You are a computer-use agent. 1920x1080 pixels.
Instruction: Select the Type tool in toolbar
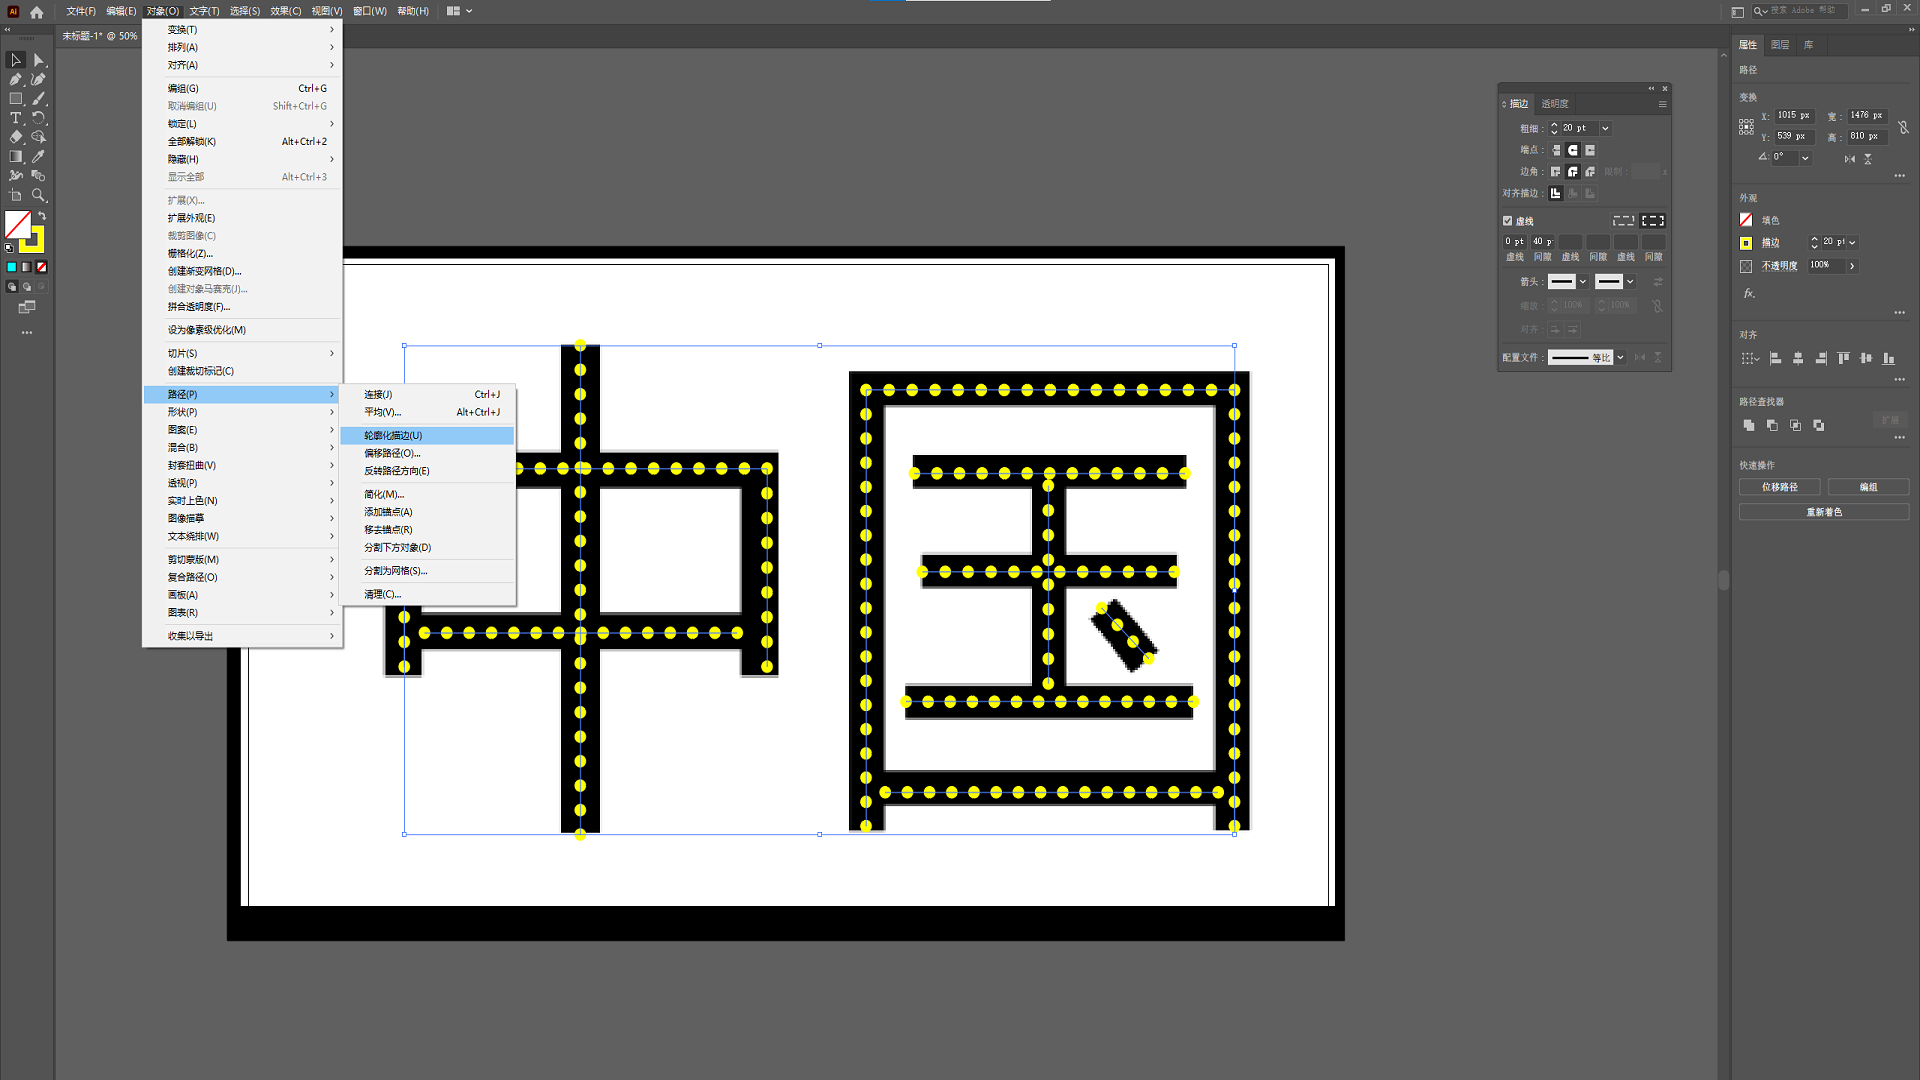click(16, 118)
